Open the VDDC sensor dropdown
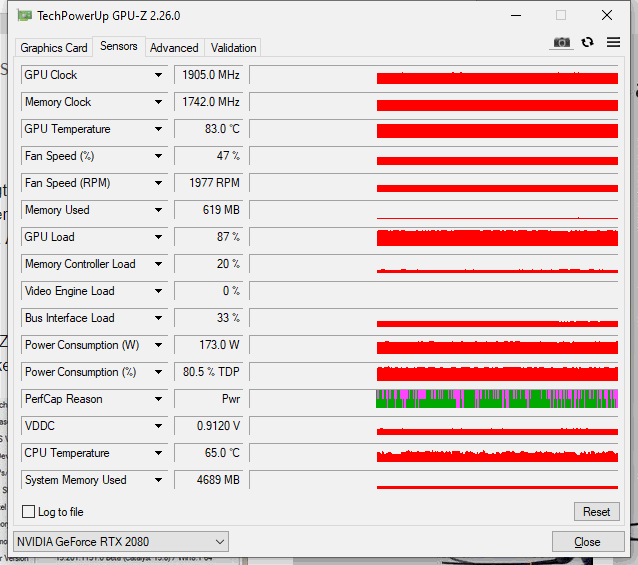638x565 pixels. (x=158, y=426)
